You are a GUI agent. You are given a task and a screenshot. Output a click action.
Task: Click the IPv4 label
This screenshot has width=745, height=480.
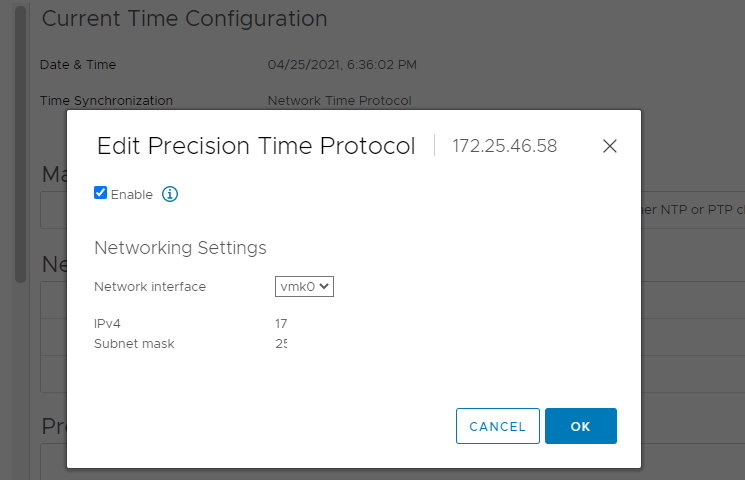pos(107,324)
